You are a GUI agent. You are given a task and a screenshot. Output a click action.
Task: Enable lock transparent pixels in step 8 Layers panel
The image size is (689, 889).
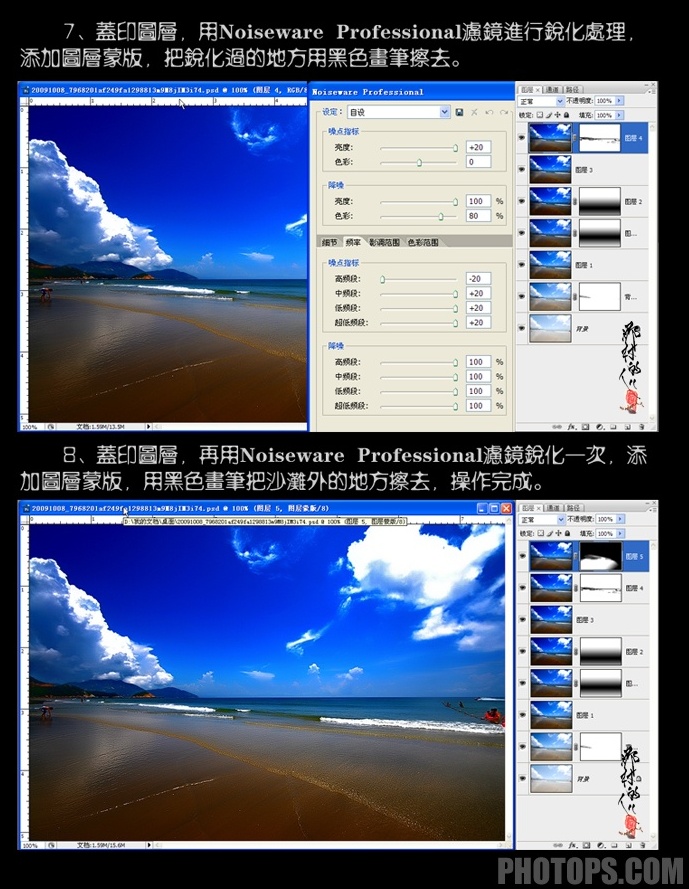[540, 534]
